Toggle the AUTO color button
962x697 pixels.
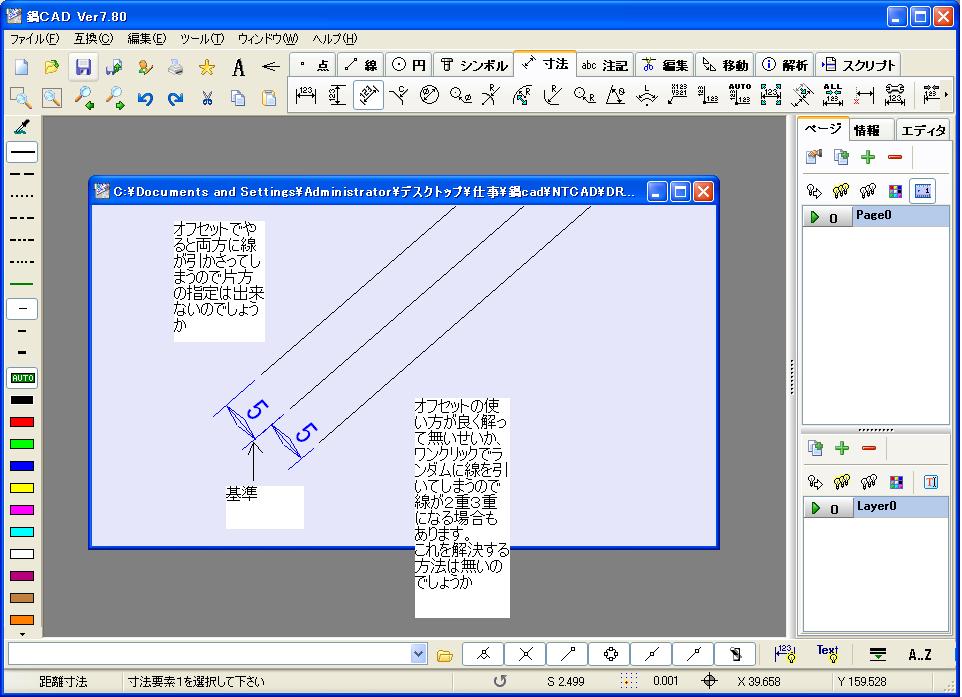pos(22,378)
